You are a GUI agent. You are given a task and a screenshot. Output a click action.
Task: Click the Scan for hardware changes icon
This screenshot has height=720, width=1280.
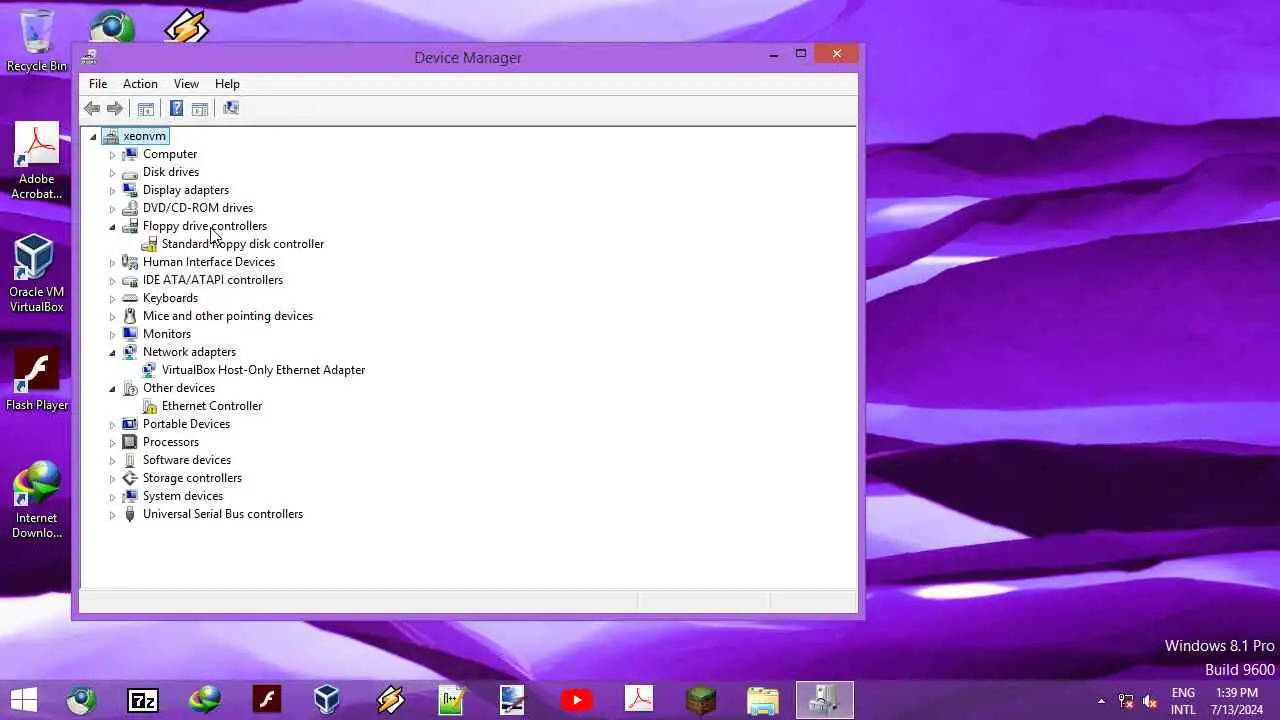point(231,108)
